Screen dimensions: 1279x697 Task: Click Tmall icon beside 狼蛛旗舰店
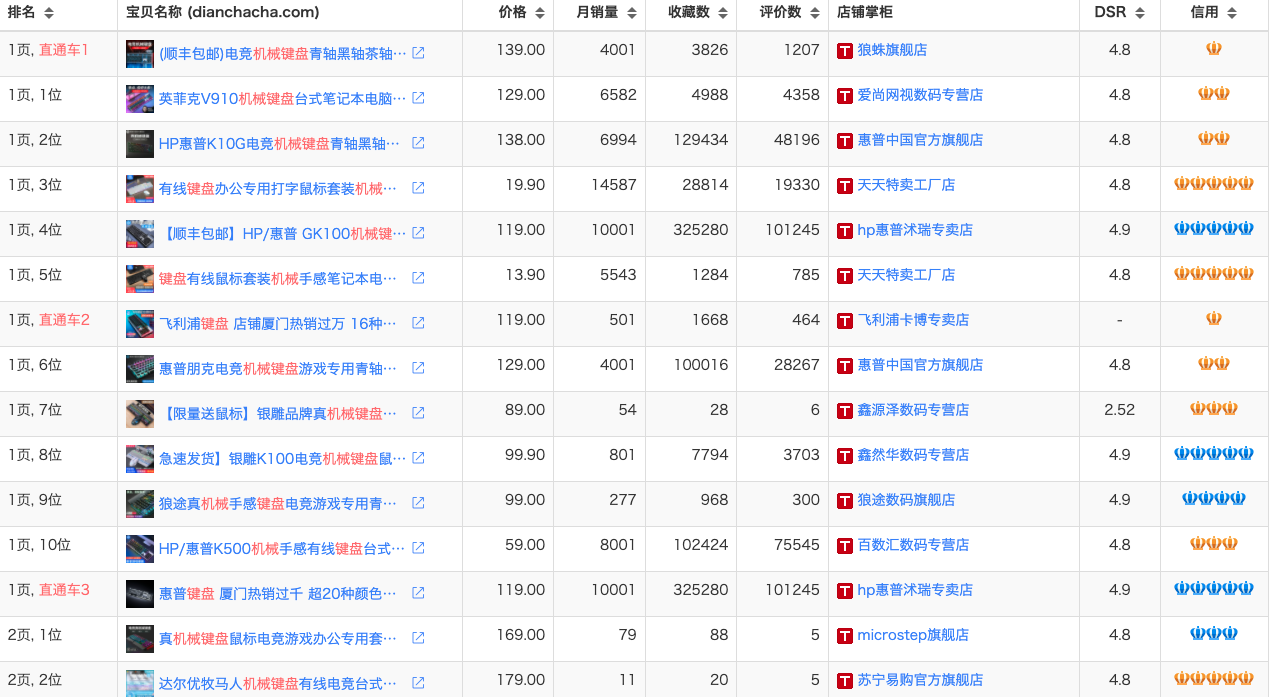point(845,51)
